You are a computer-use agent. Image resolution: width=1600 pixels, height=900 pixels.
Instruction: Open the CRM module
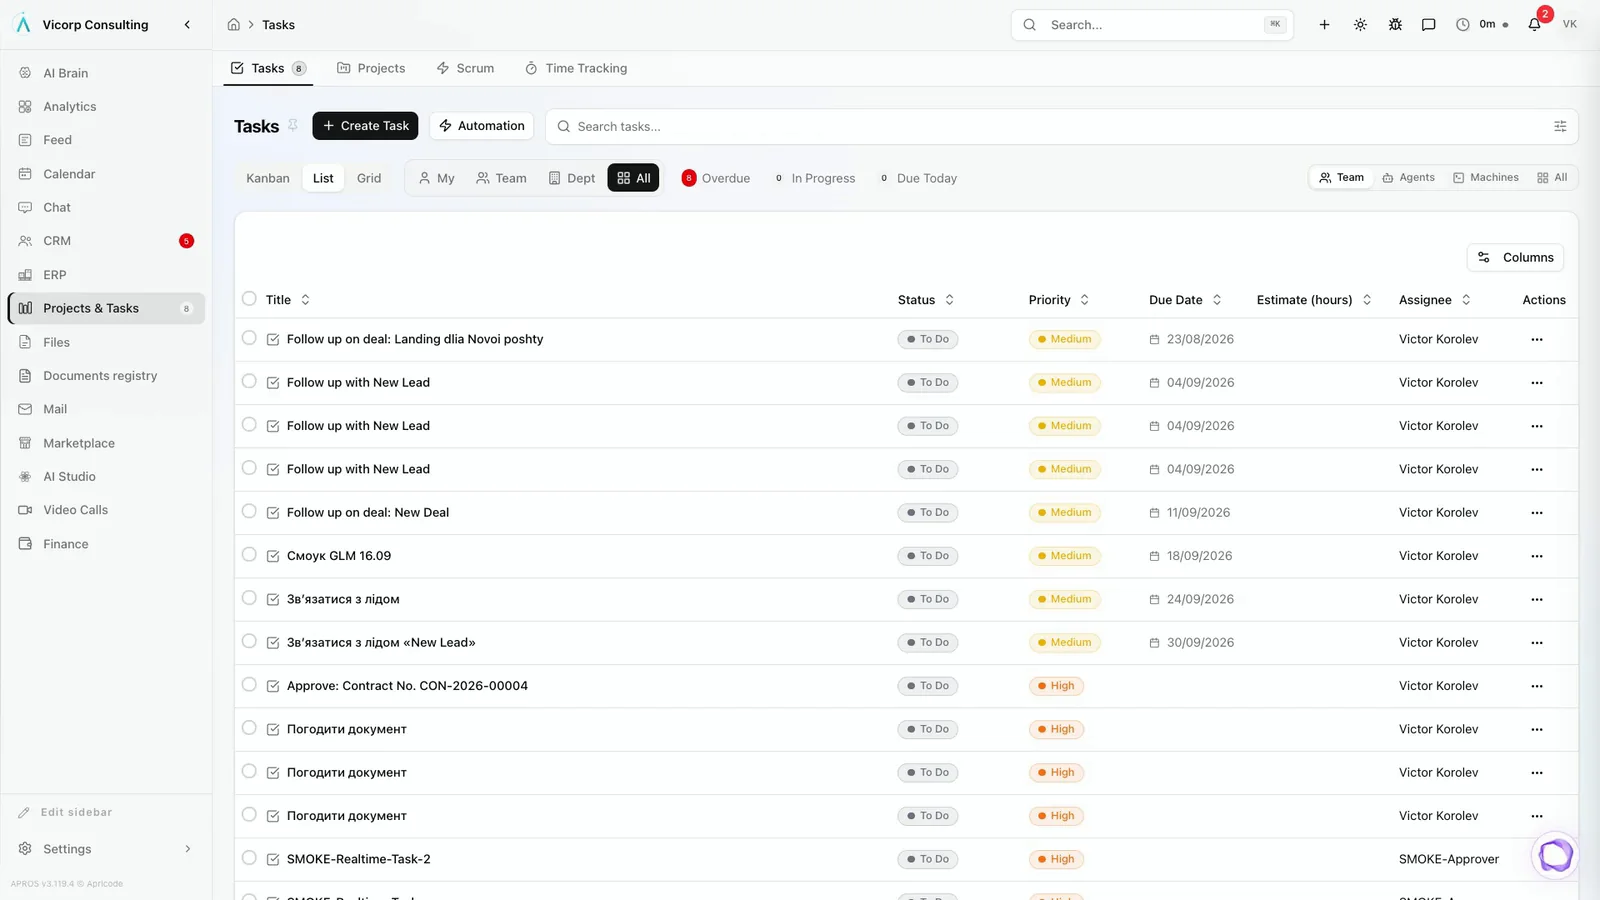point(106,241)
